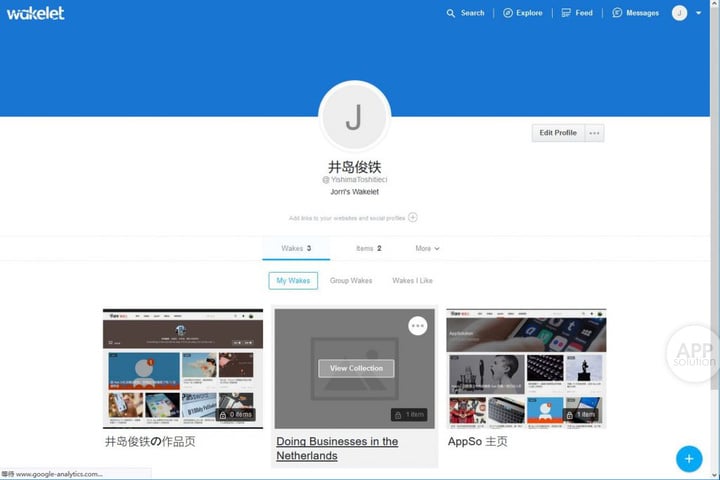
Task: Click the Edit Profile button
Action: (x=558, y=133)
